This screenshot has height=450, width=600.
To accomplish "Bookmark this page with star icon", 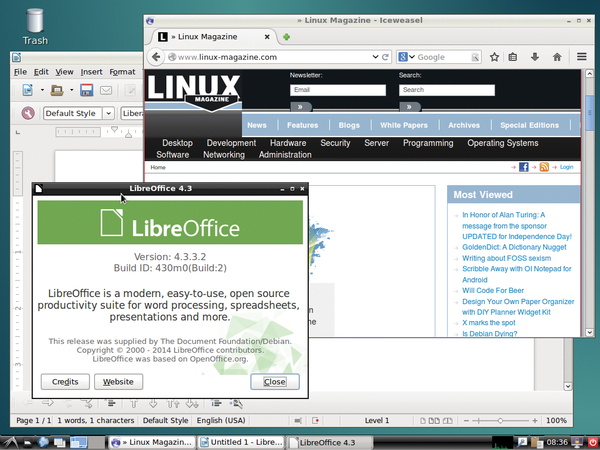I will pos(494,57).
